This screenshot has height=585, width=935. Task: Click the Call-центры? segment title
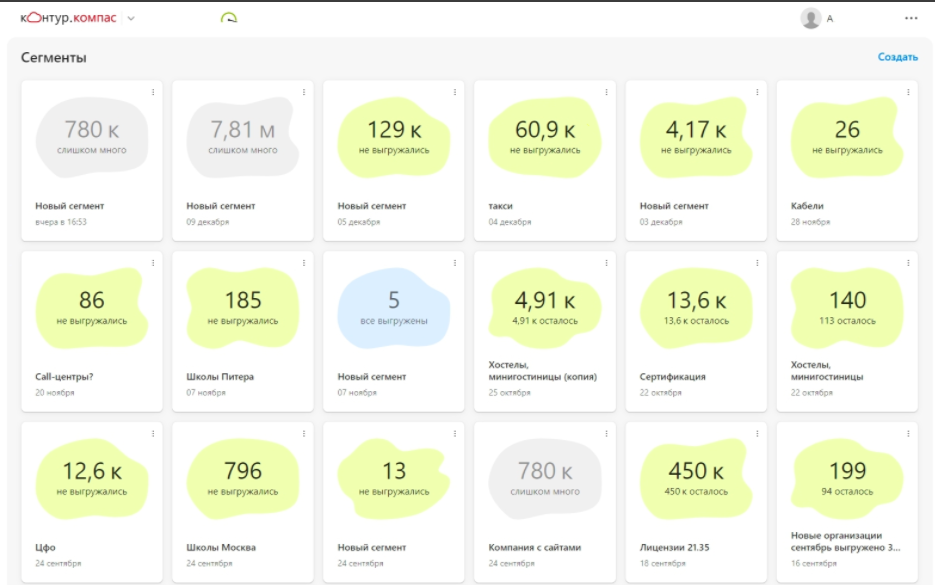tap(64, 377)
